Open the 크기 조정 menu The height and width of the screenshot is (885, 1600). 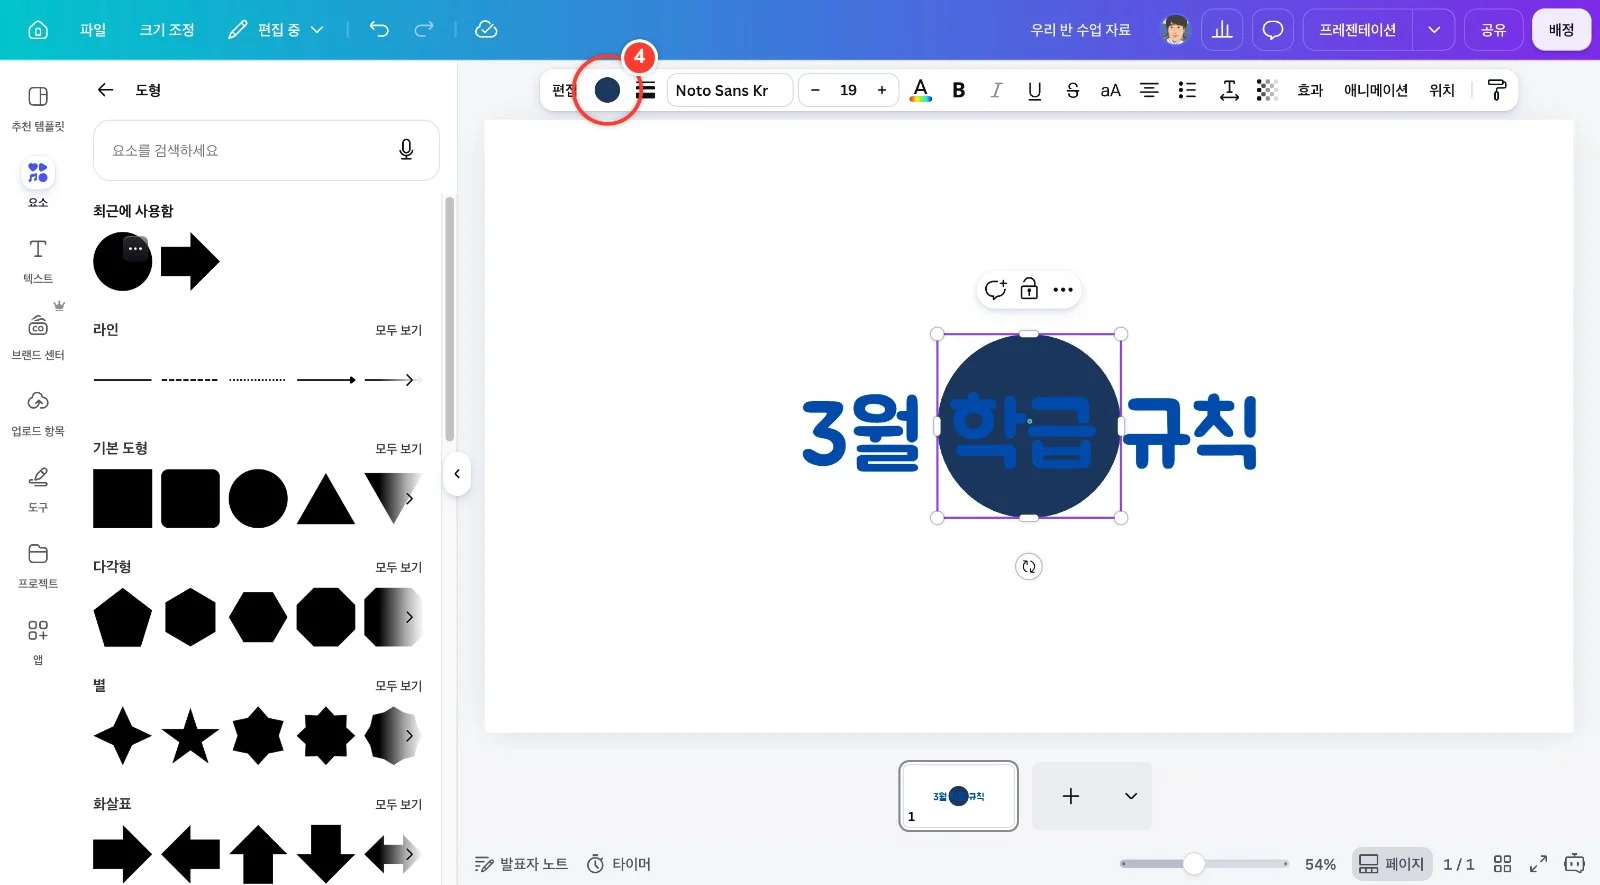167,30
